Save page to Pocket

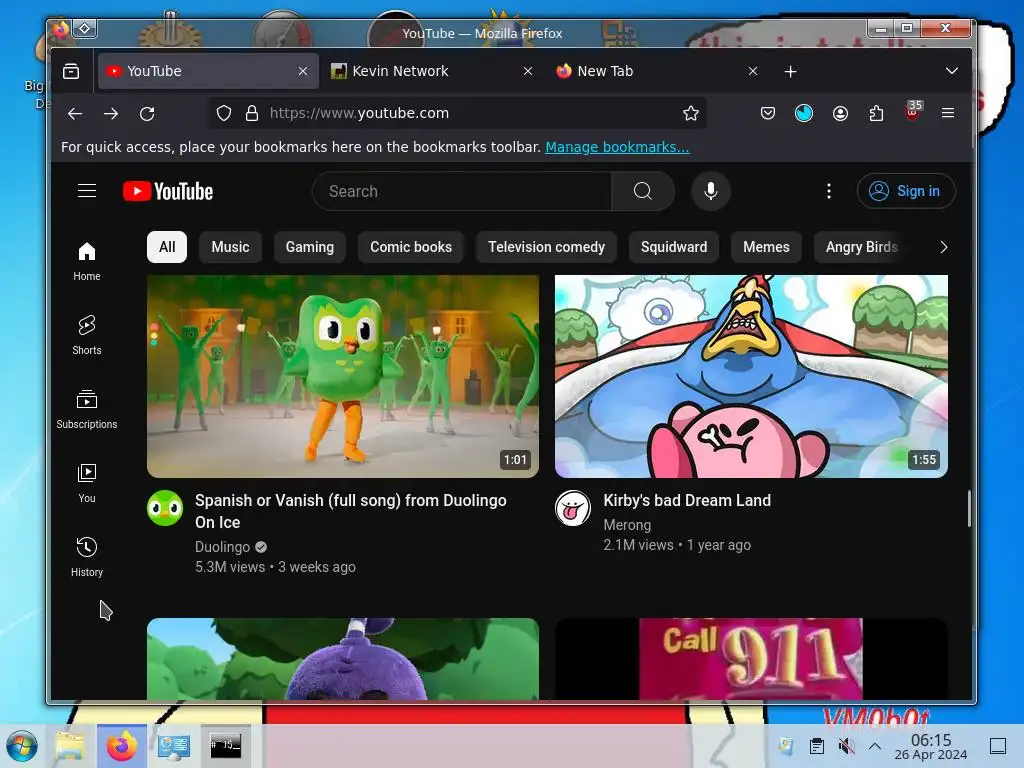pos(768,114)
